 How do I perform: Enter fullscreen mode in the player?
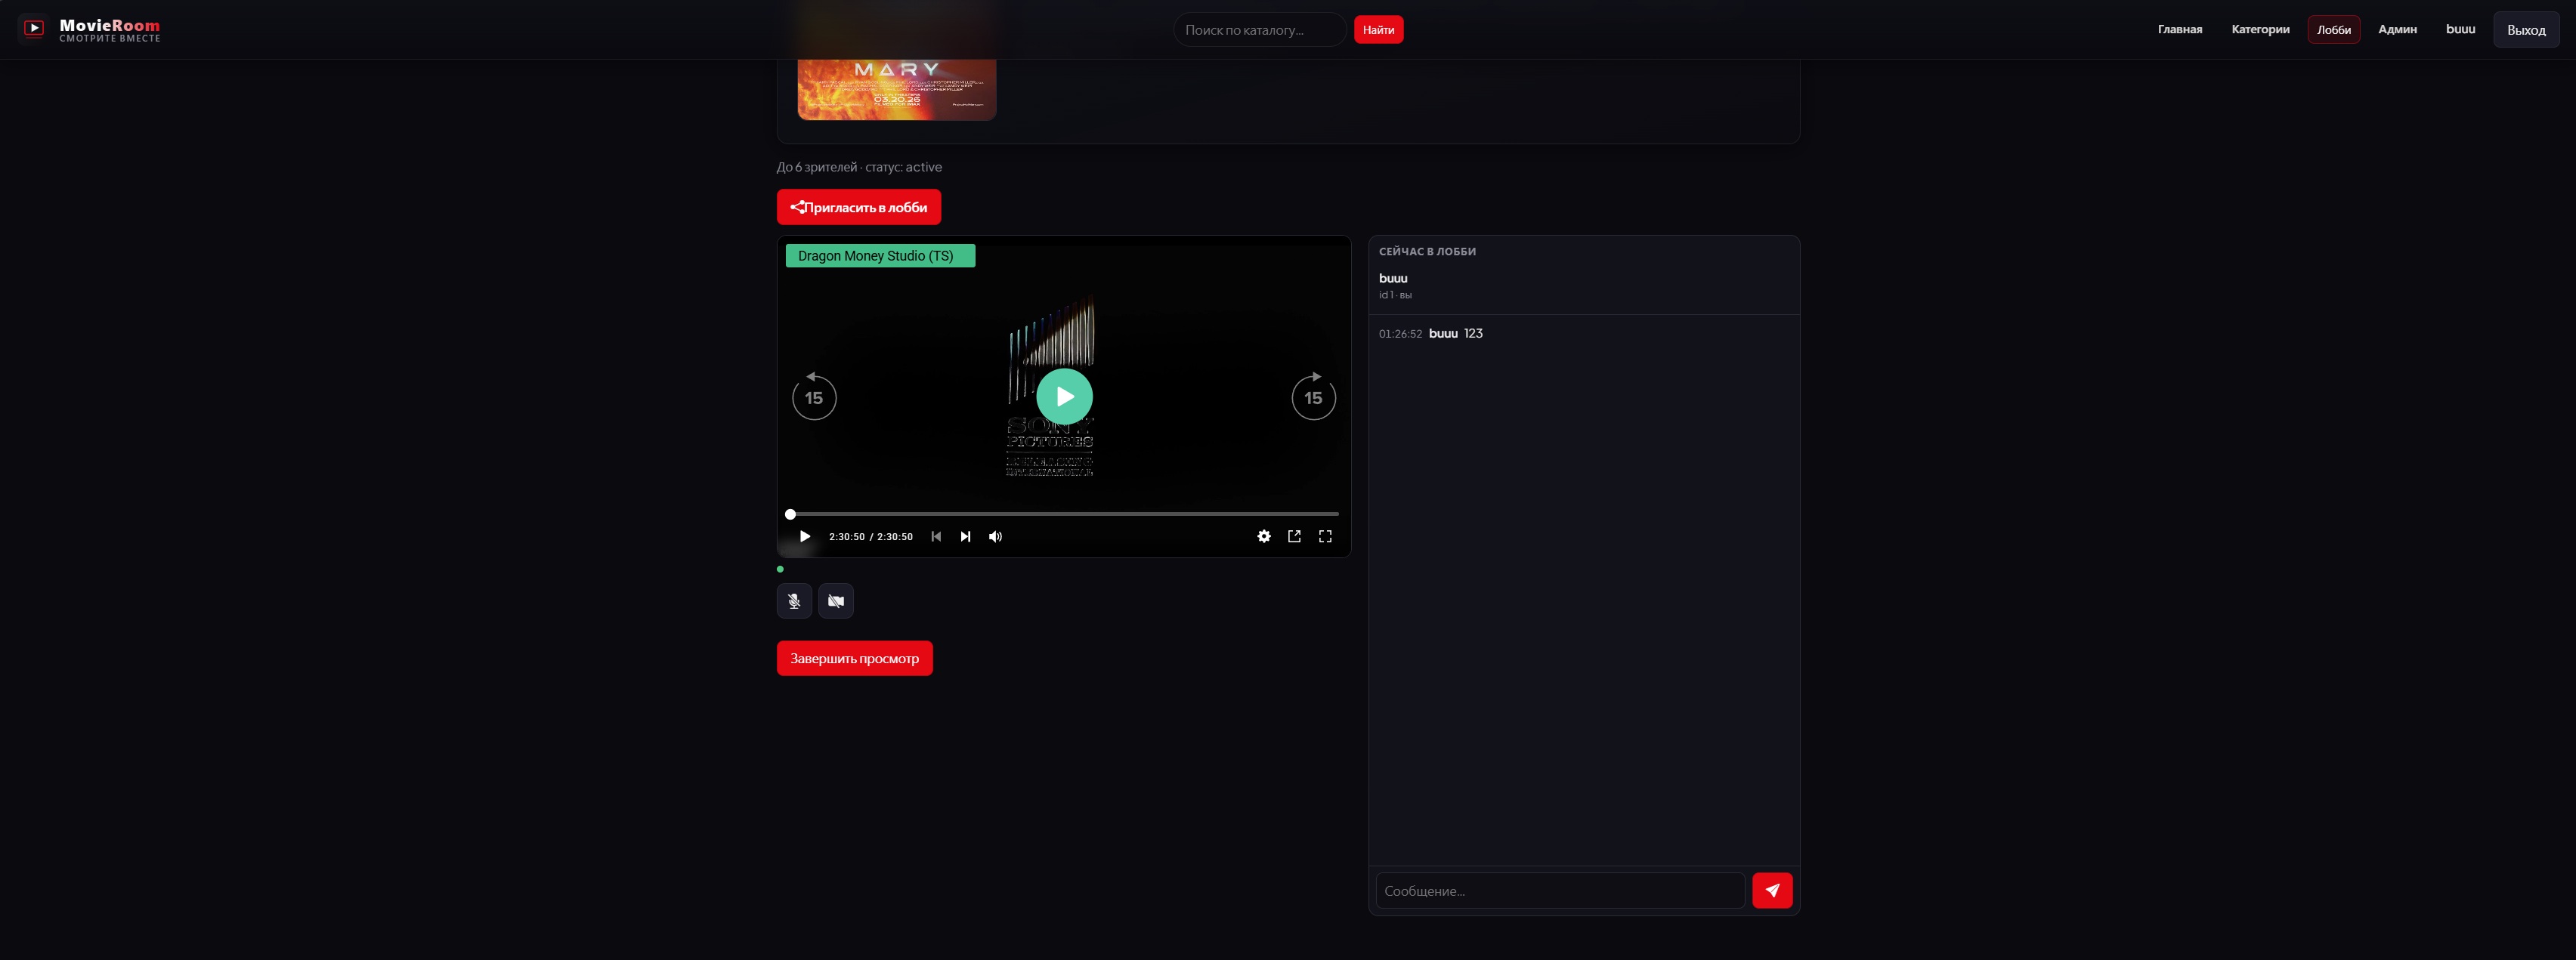(1325, 537)
